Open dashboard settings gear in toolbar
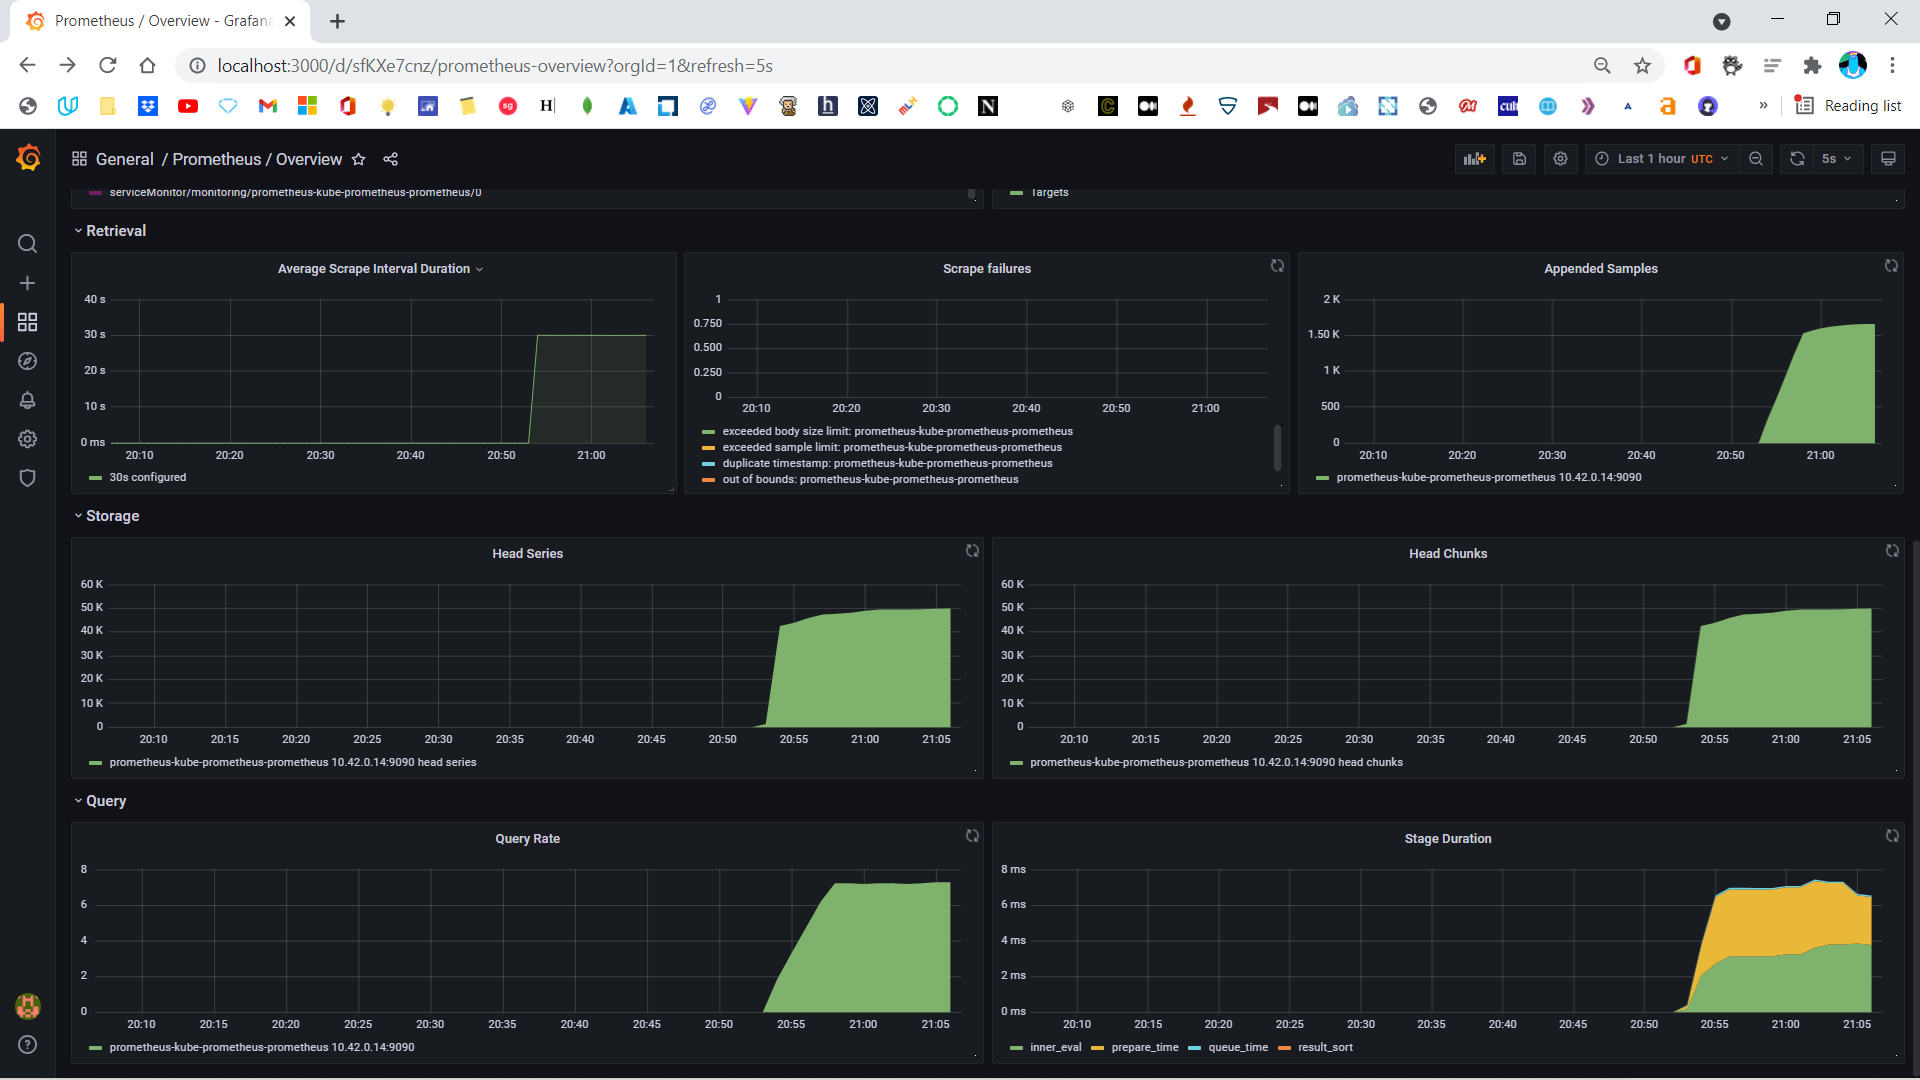Viewport: 1920px width, 1080px height. coord(1560,159)
